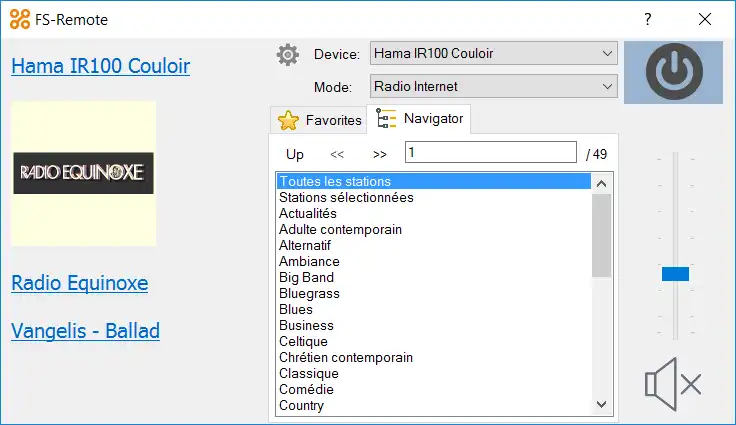This screenshot has height=425, width=736.
Task: Switch to the Favorites tab
Action: 319,120
